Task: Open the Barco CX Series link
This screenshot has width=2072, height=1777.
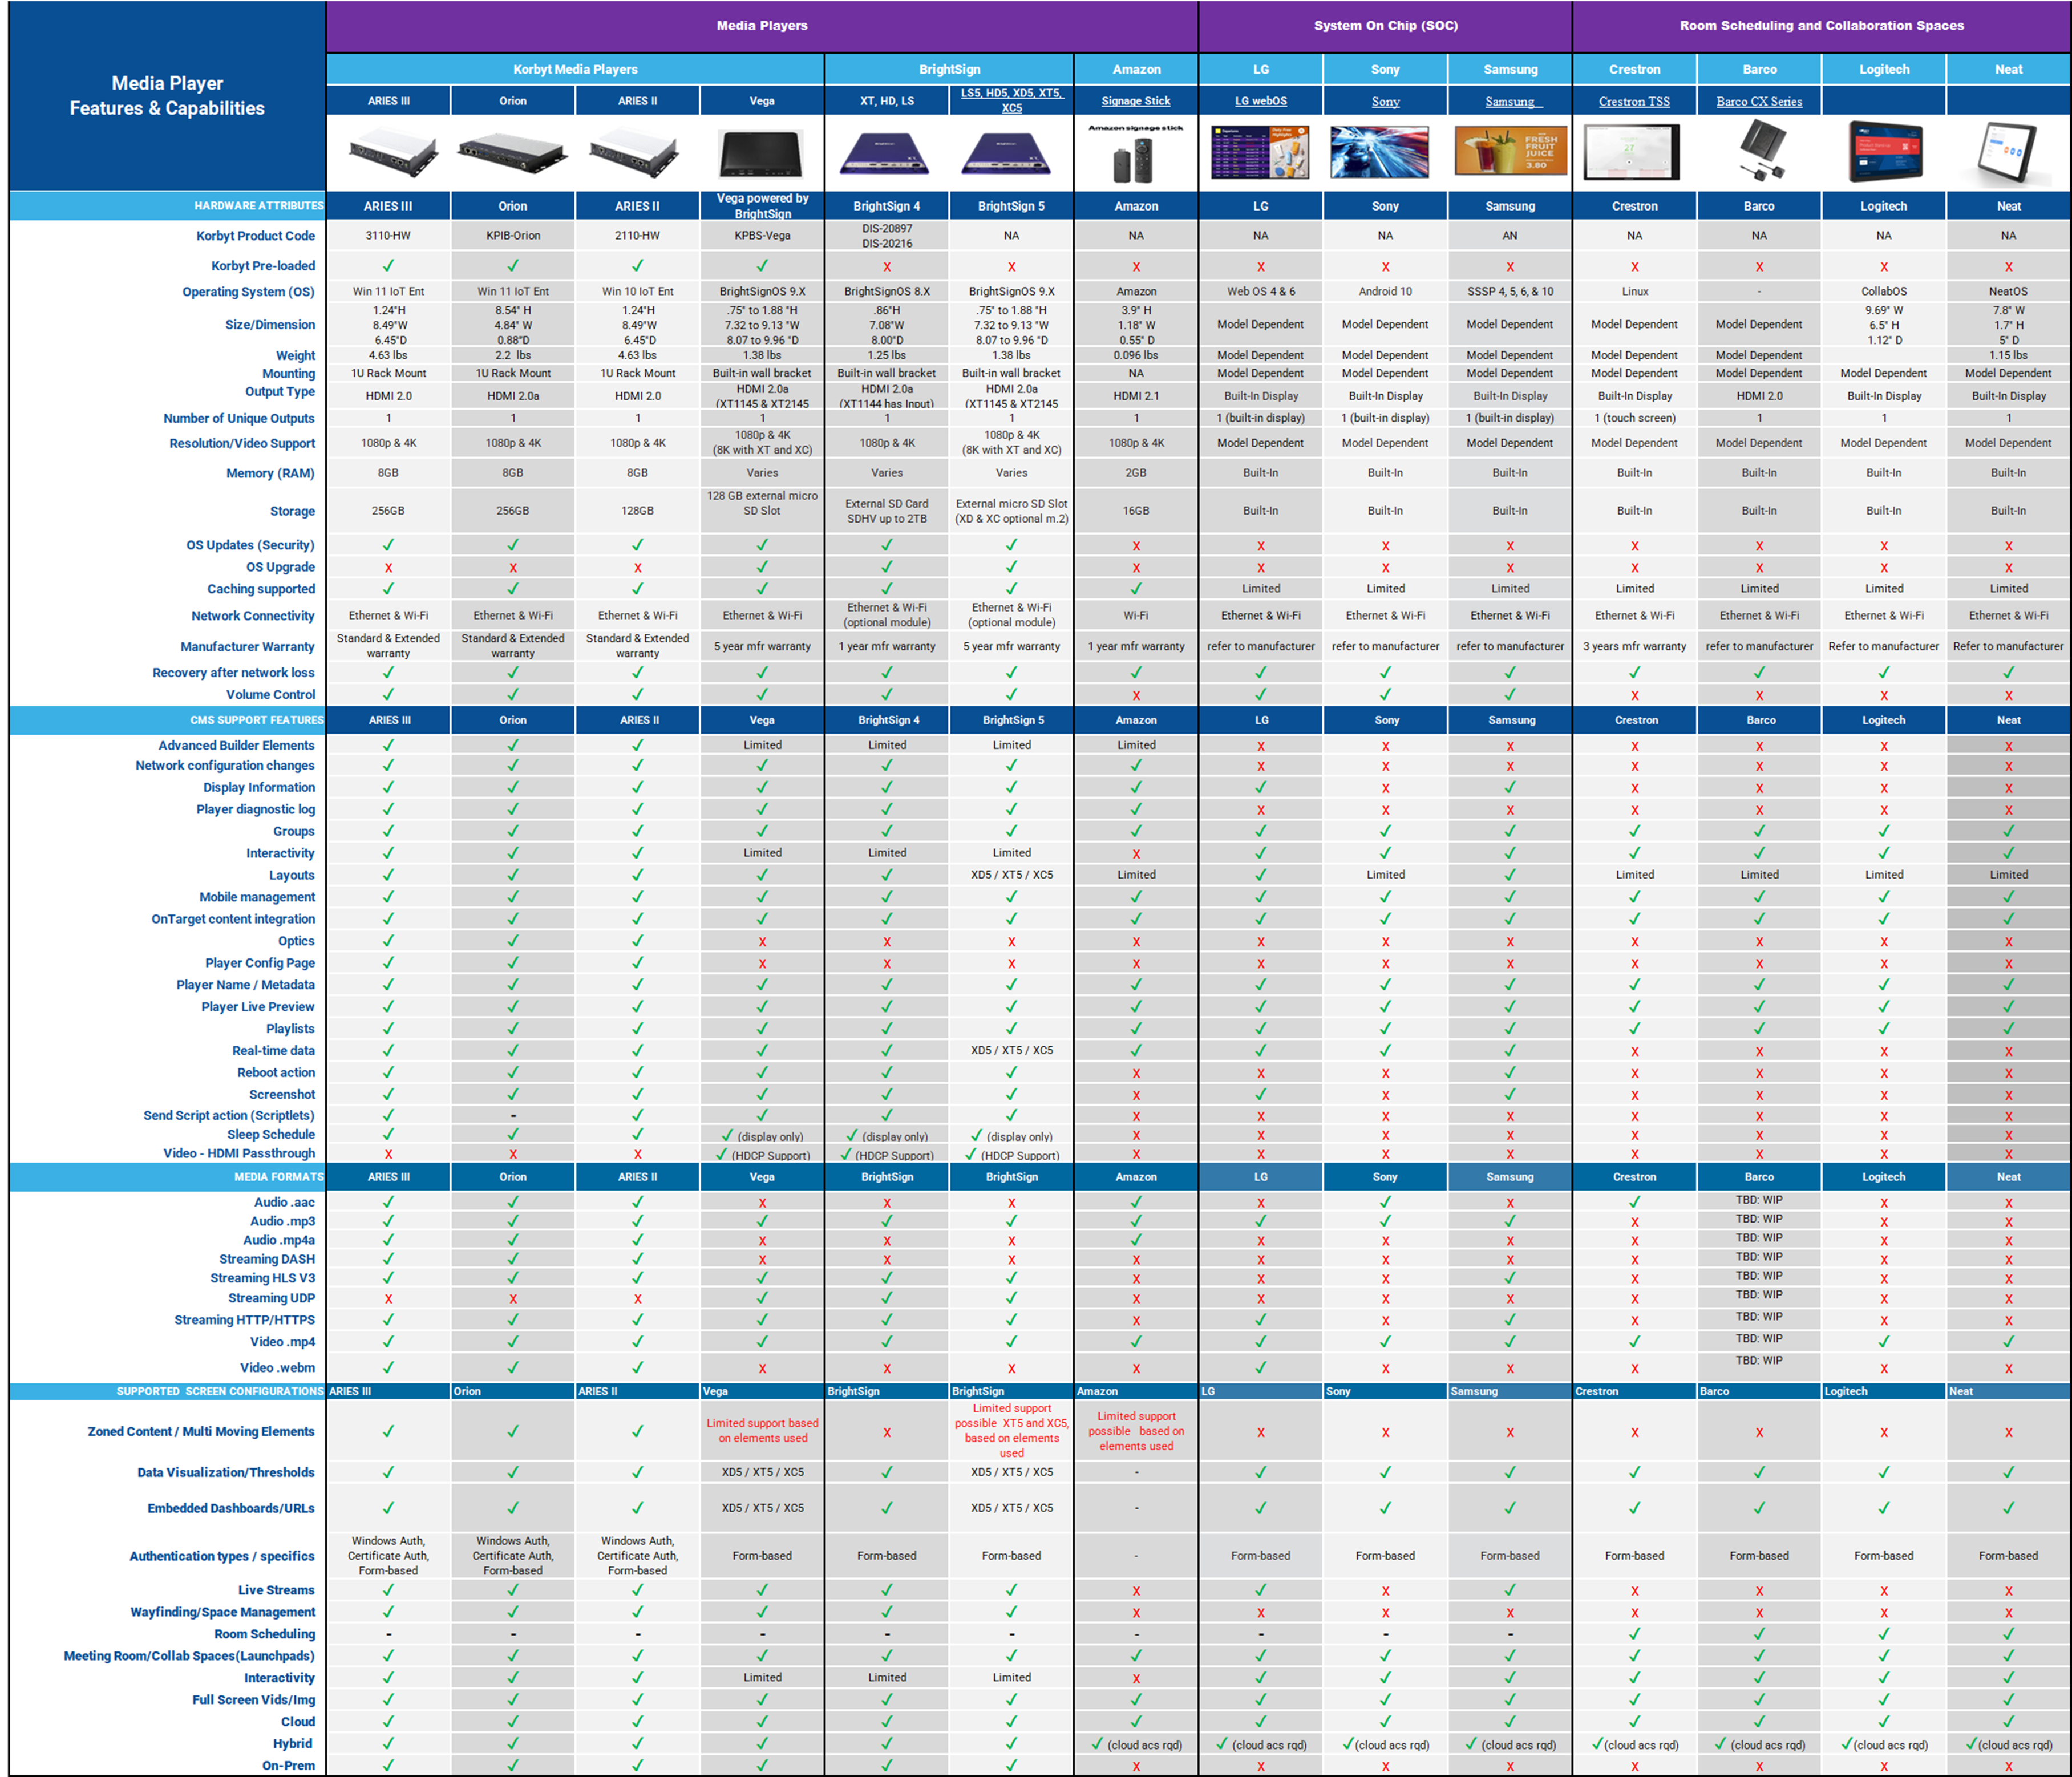Action: 1759,101
